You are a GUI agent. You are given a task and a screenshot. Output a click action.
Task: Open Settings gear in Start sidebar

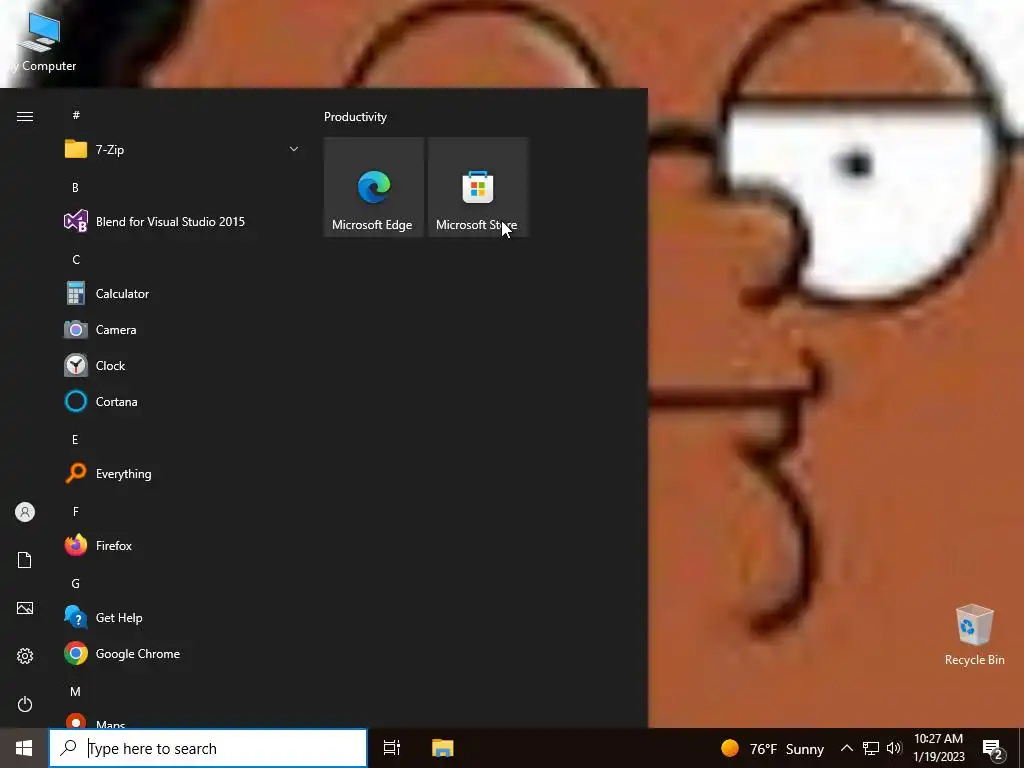[x=25, y=656]
